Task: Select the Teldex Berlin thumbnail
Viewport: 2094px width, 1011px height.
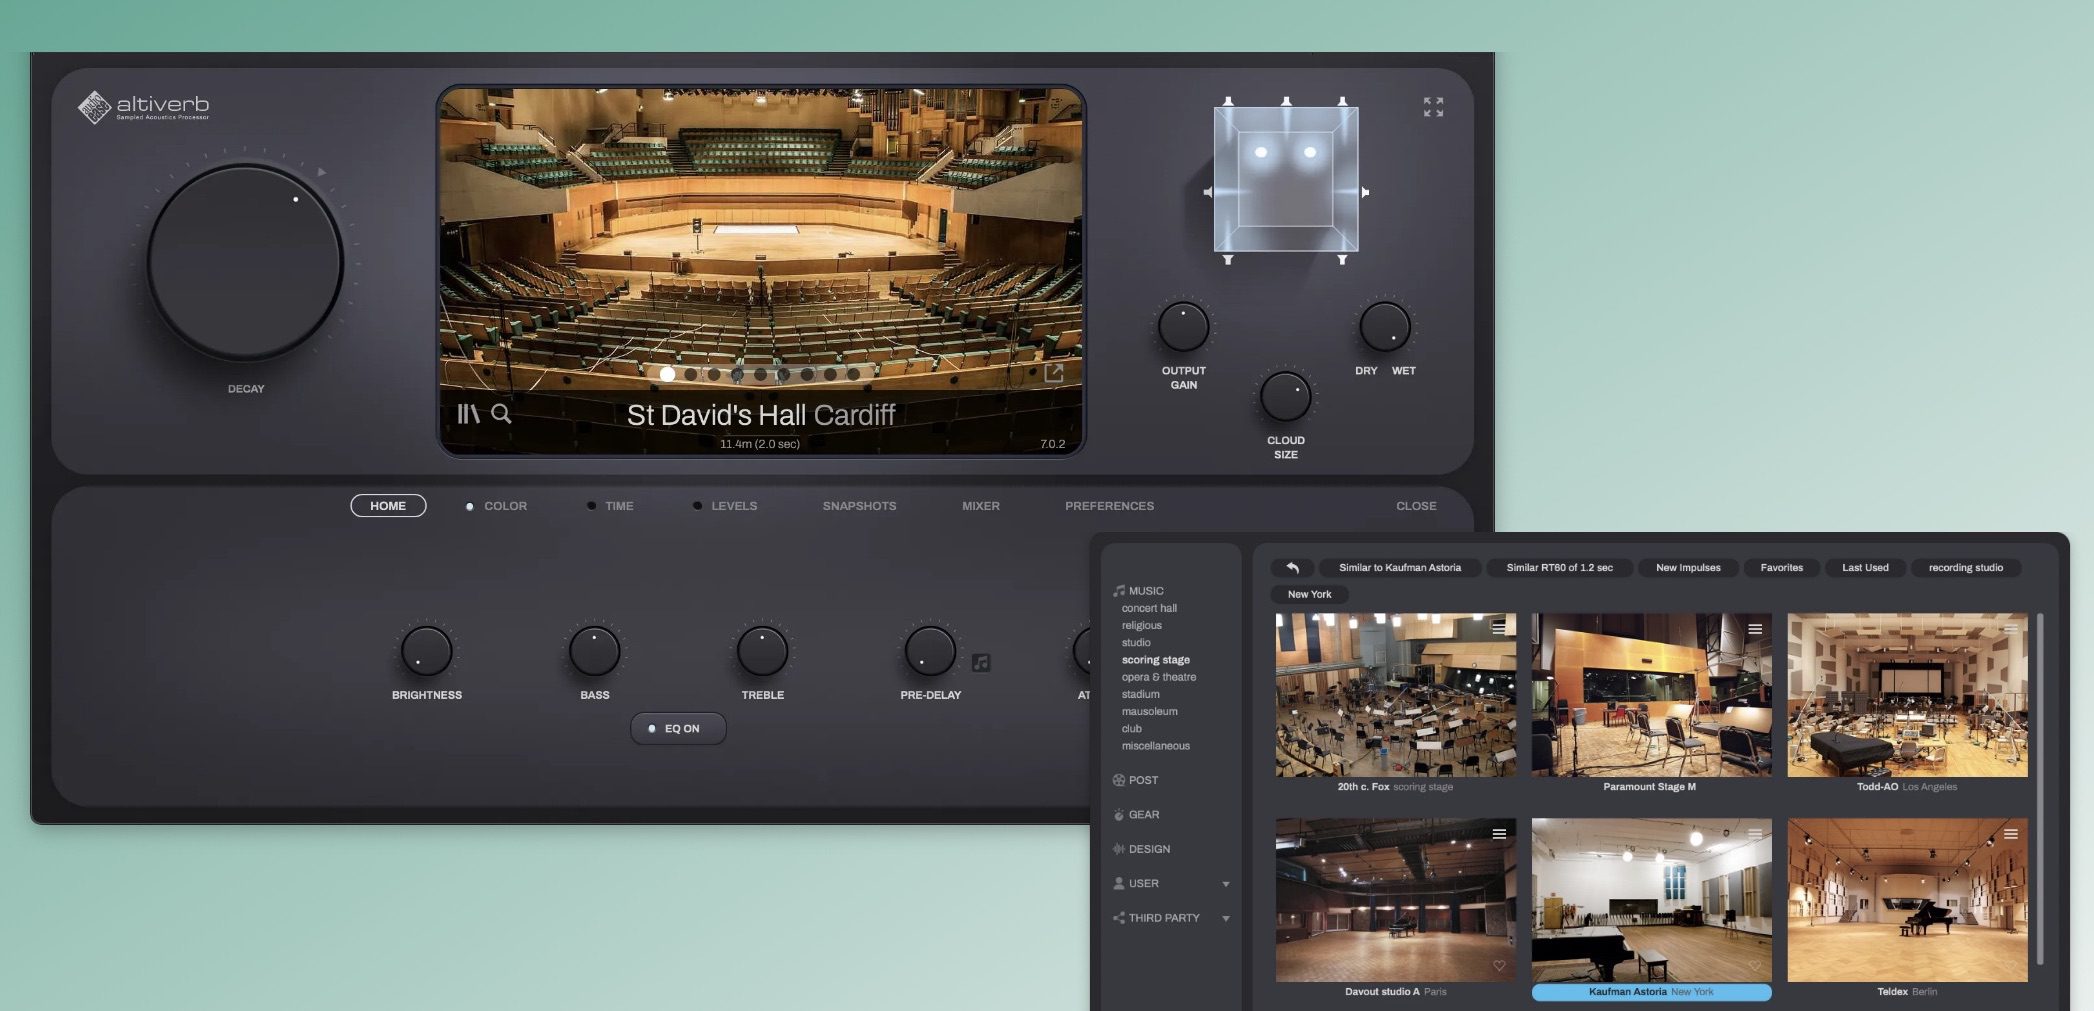Action: (1907, 901)
